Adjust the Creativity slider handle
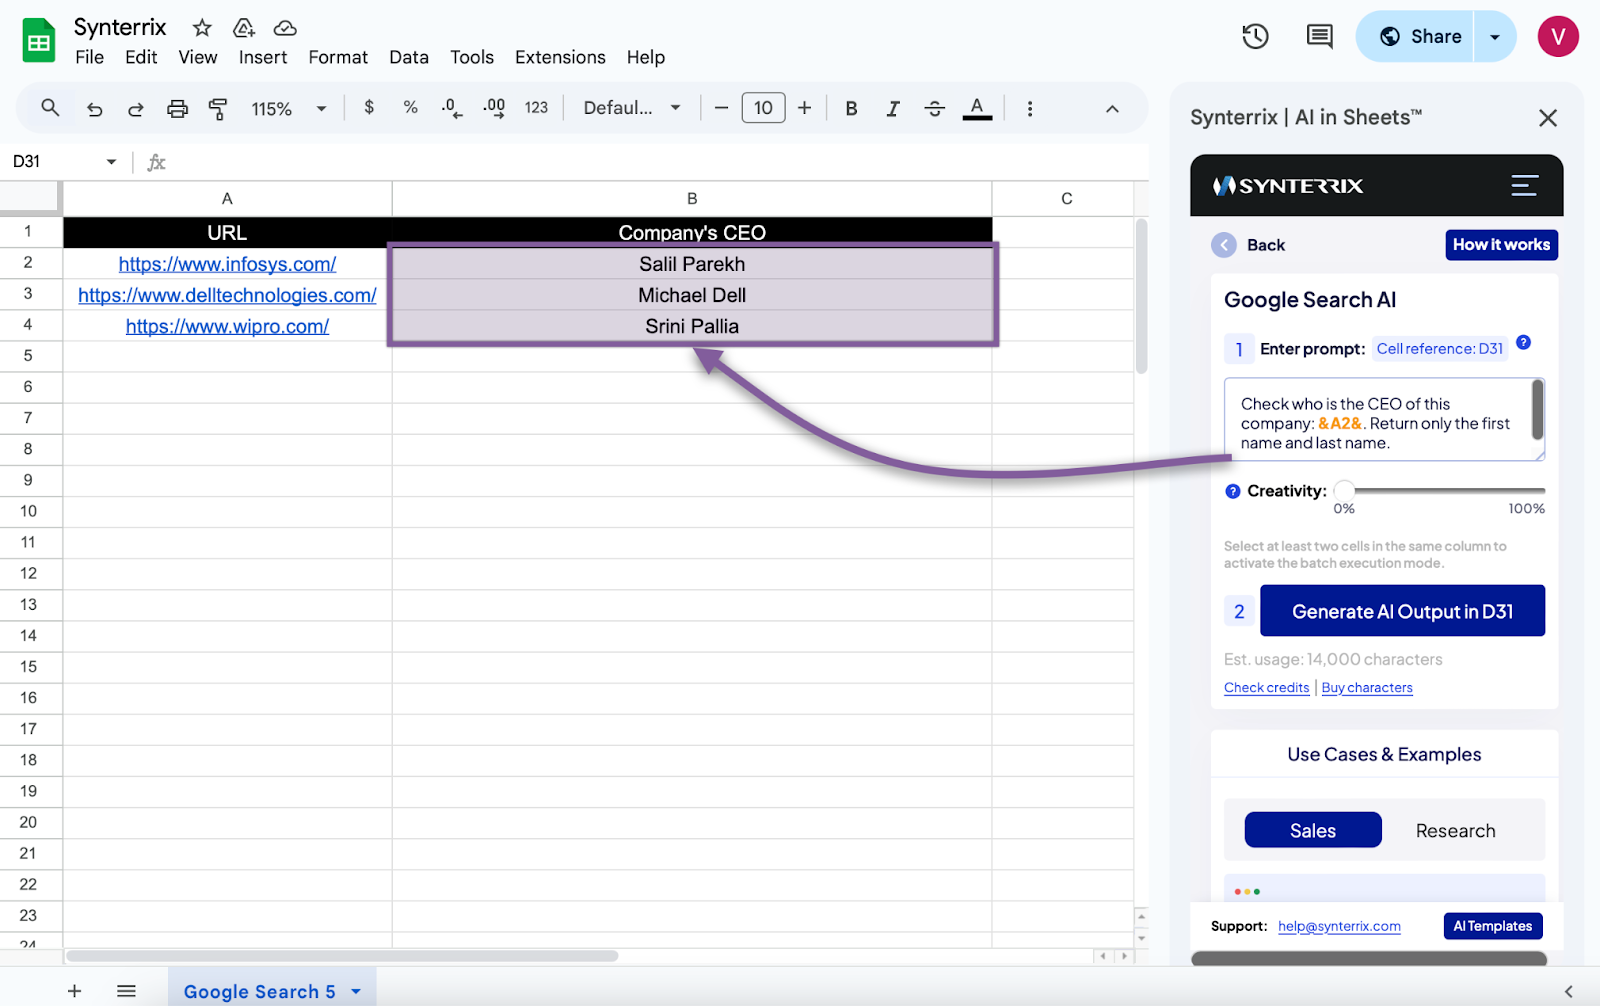The image size is (1600, 1006). [x=1344, y=490]
